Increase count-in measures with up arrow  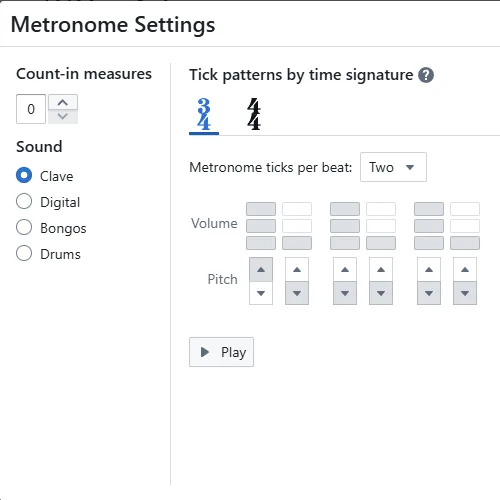(x=63, y=102)
